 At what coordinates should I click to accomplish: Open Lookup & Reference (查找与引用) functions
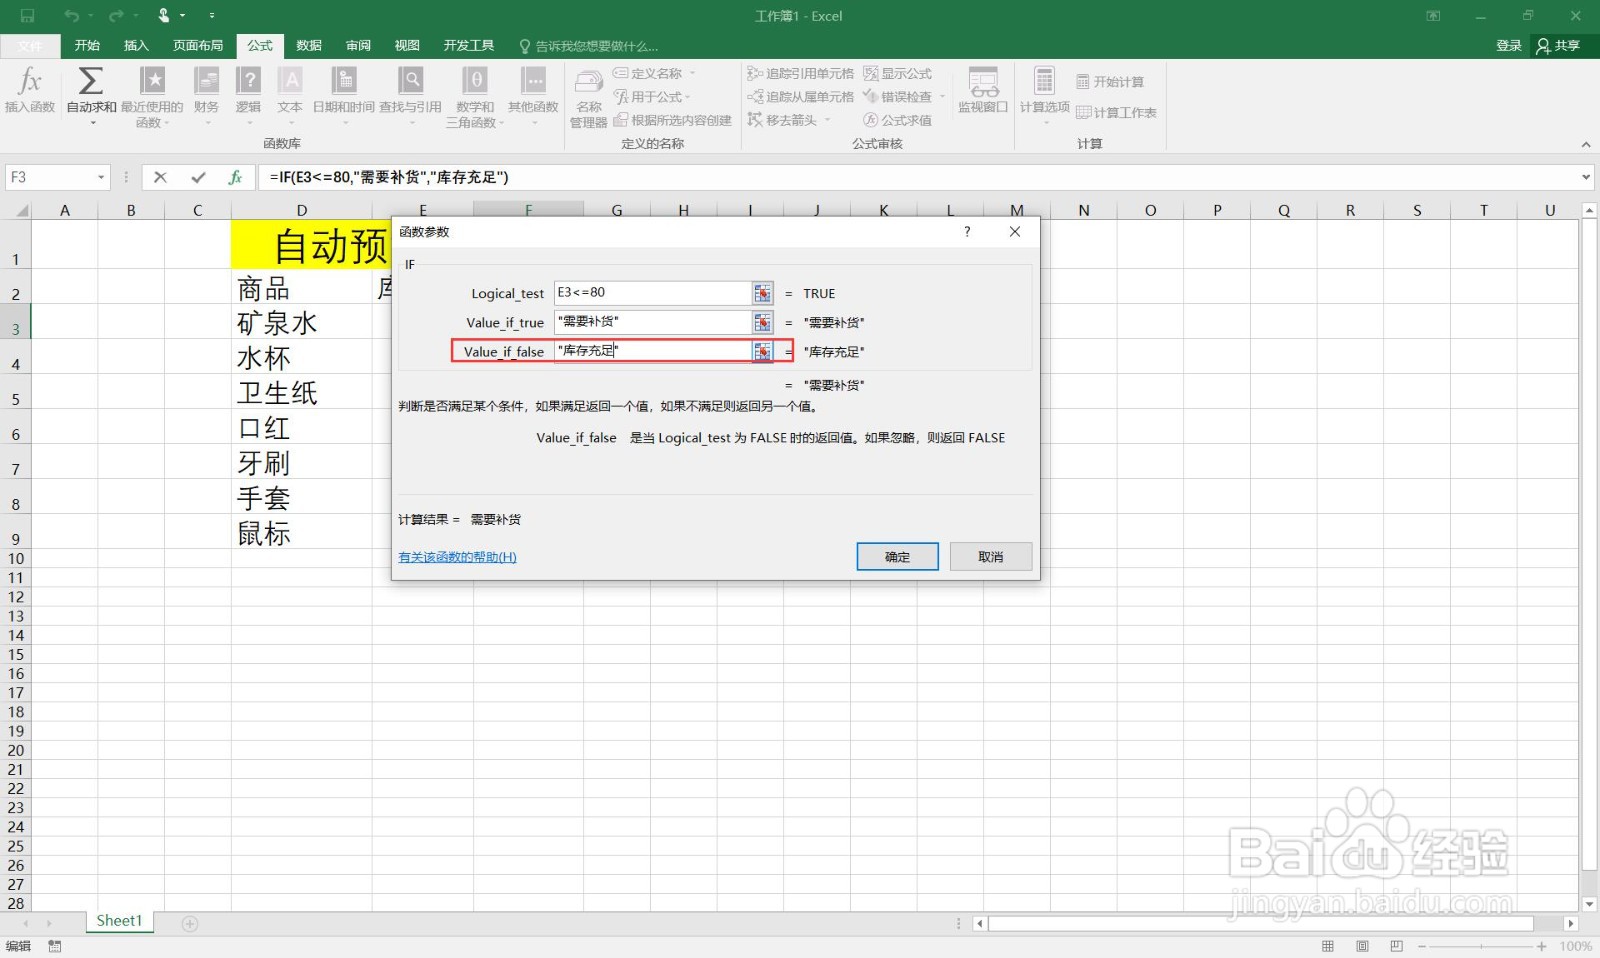(x=410, y=97)
